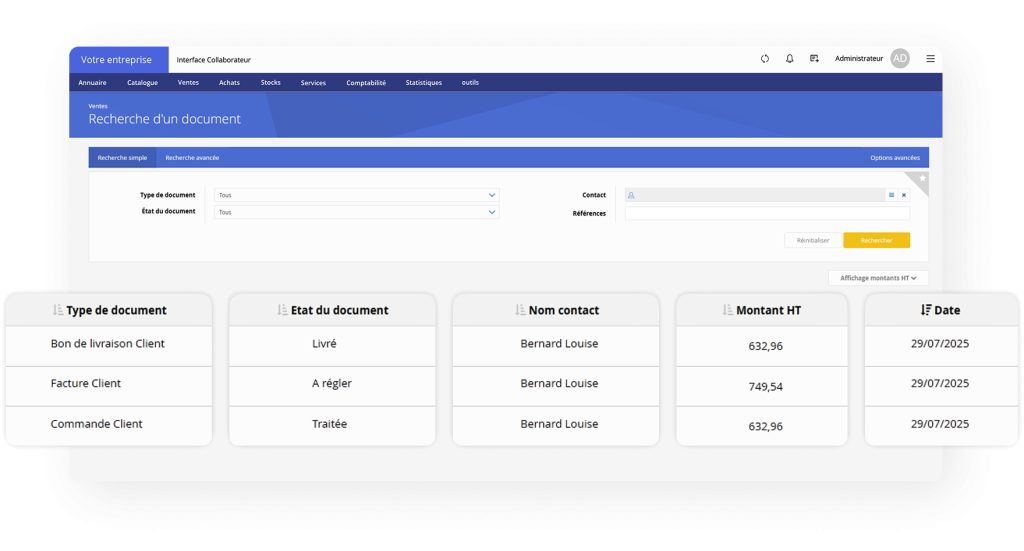Click the AD administrator avatar
Viewport: 1024px width, 551px height.
coord(900,59)
